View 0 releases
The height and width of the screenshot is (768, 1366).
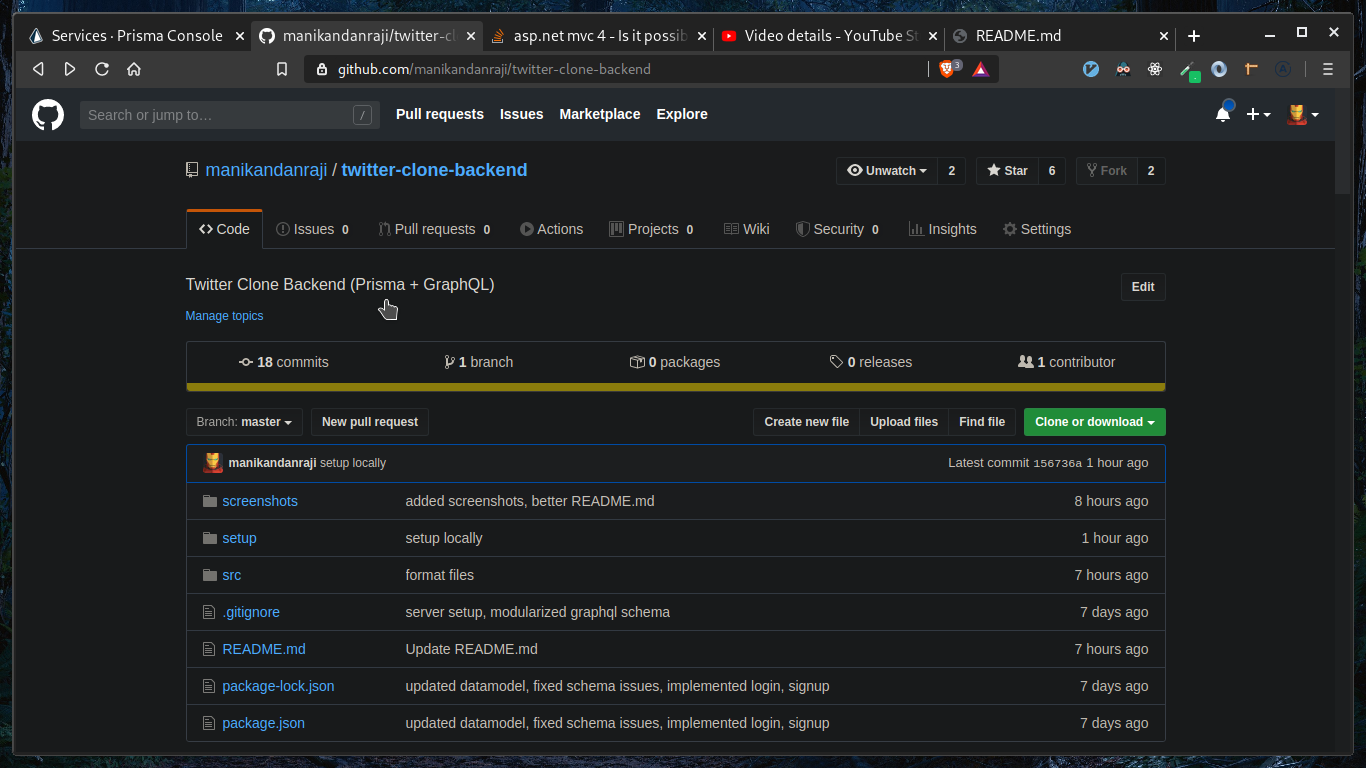871,362
